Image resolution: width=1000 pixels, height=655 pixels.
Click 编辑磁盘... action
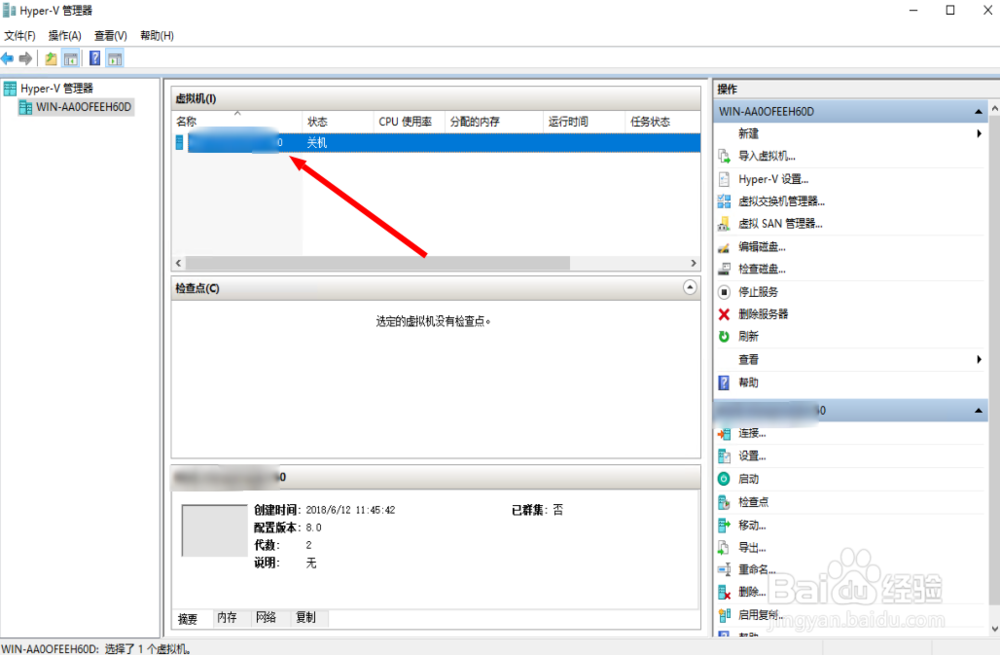click(x=762, y=247)
